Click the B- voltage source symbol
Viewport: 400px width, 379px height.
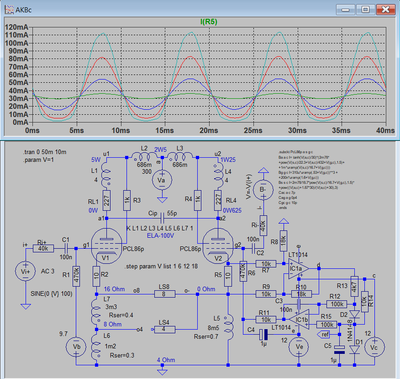pyautogui.click(x=263, y=189)
